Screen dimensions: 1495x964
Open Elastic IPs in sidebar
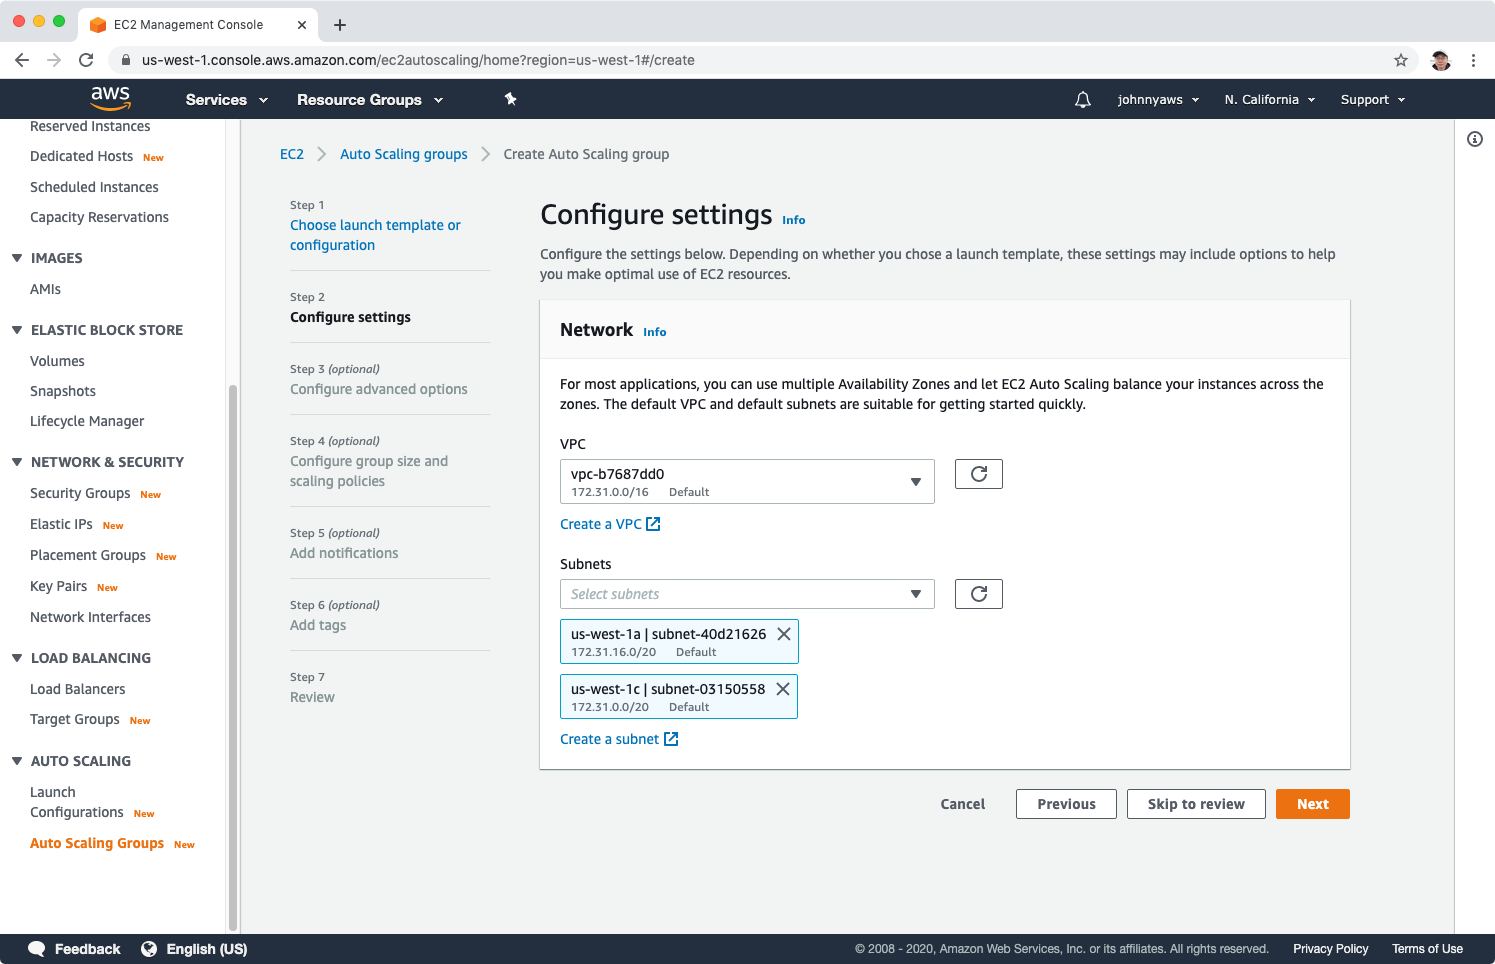61,524
